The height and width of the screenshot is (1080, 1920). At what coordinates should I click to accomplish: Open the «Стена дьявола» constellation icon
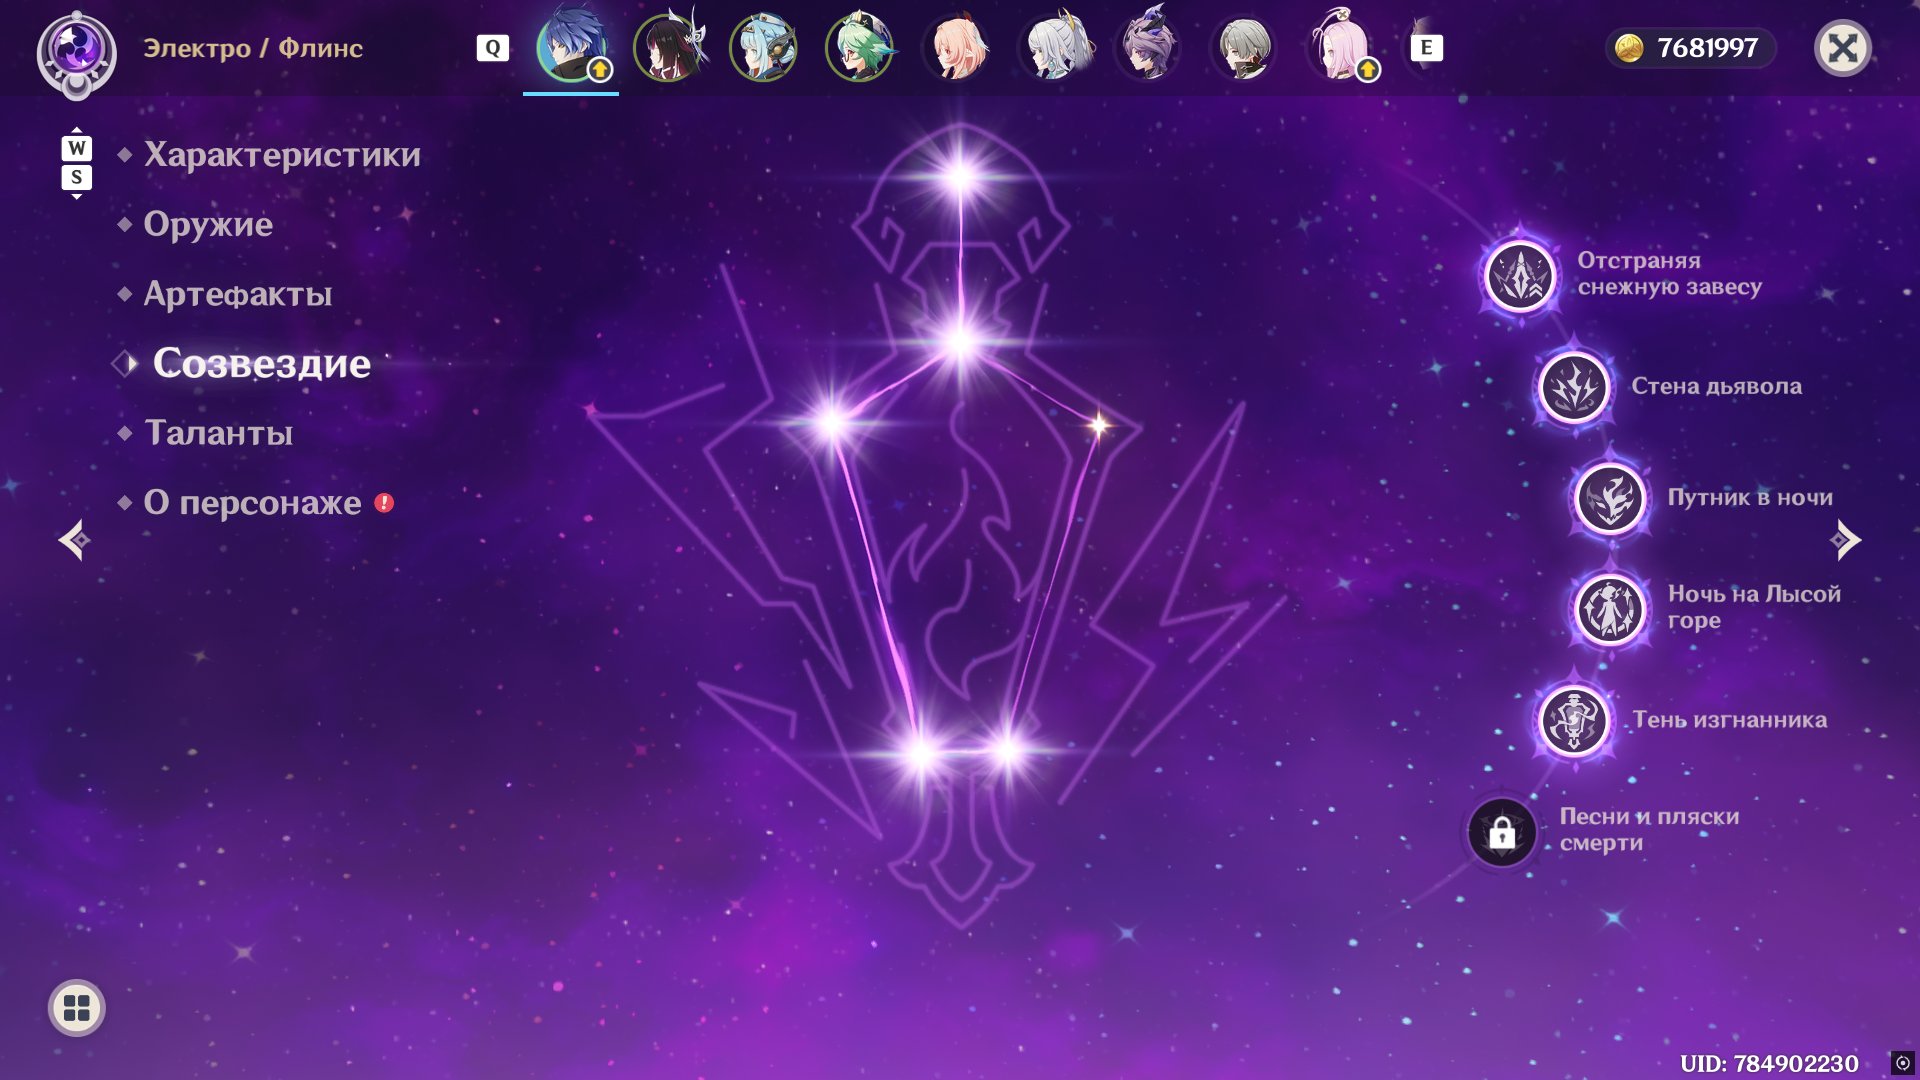coord(1574,387)
